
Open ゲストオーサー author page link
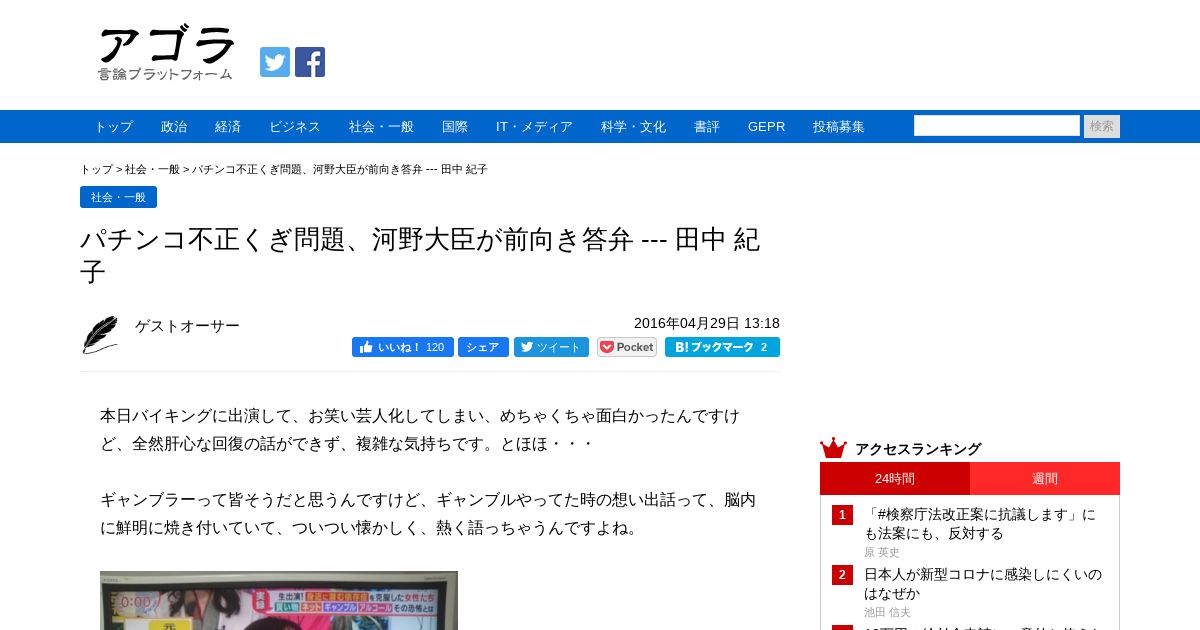[x=187, y=326]
